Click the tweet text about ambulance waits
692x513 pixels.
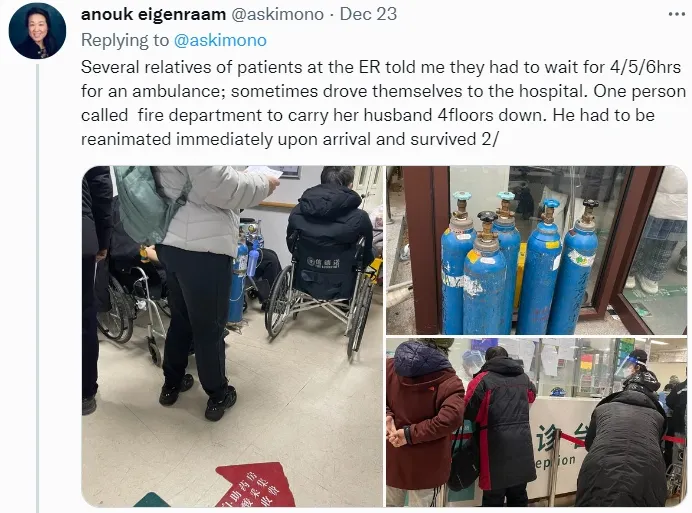[x=383, y=103]
